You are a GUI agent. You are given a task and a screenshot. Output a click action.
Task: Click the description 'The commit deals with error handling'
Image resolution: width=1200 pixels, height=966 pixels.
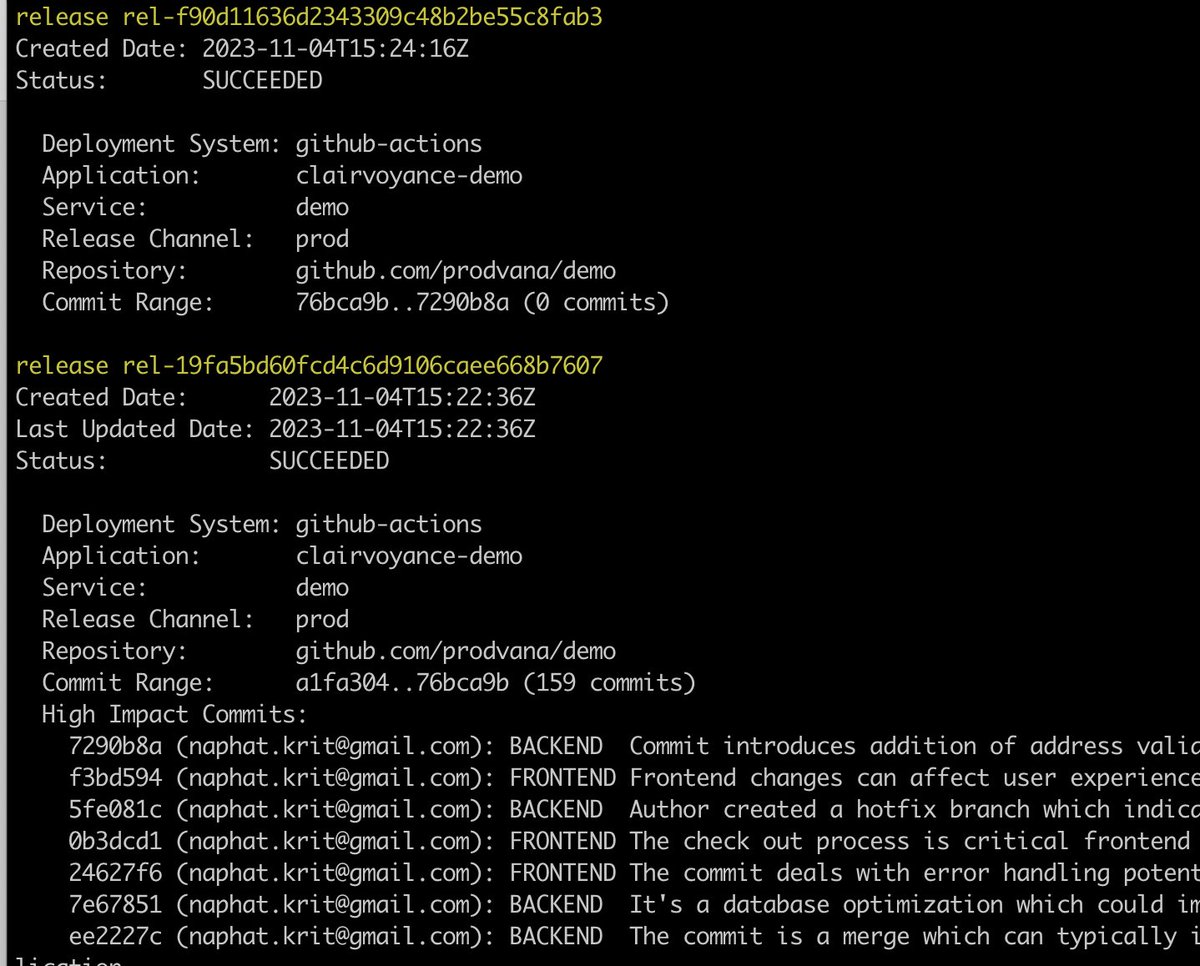point(914,873)
